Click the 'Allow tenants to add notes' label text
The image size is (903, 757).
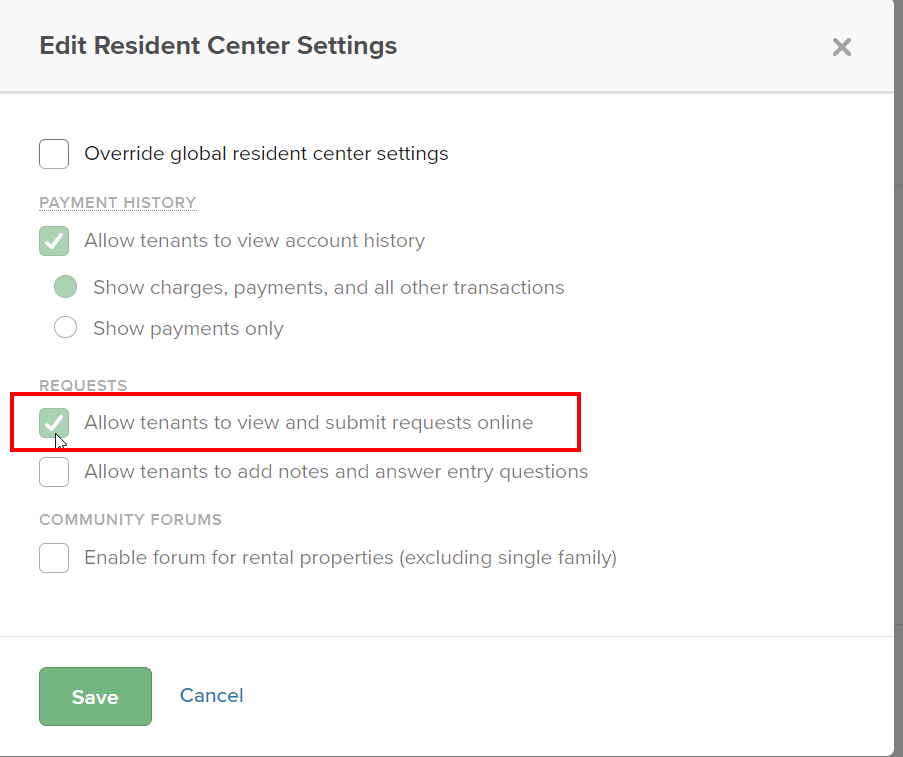coord(336,472)
